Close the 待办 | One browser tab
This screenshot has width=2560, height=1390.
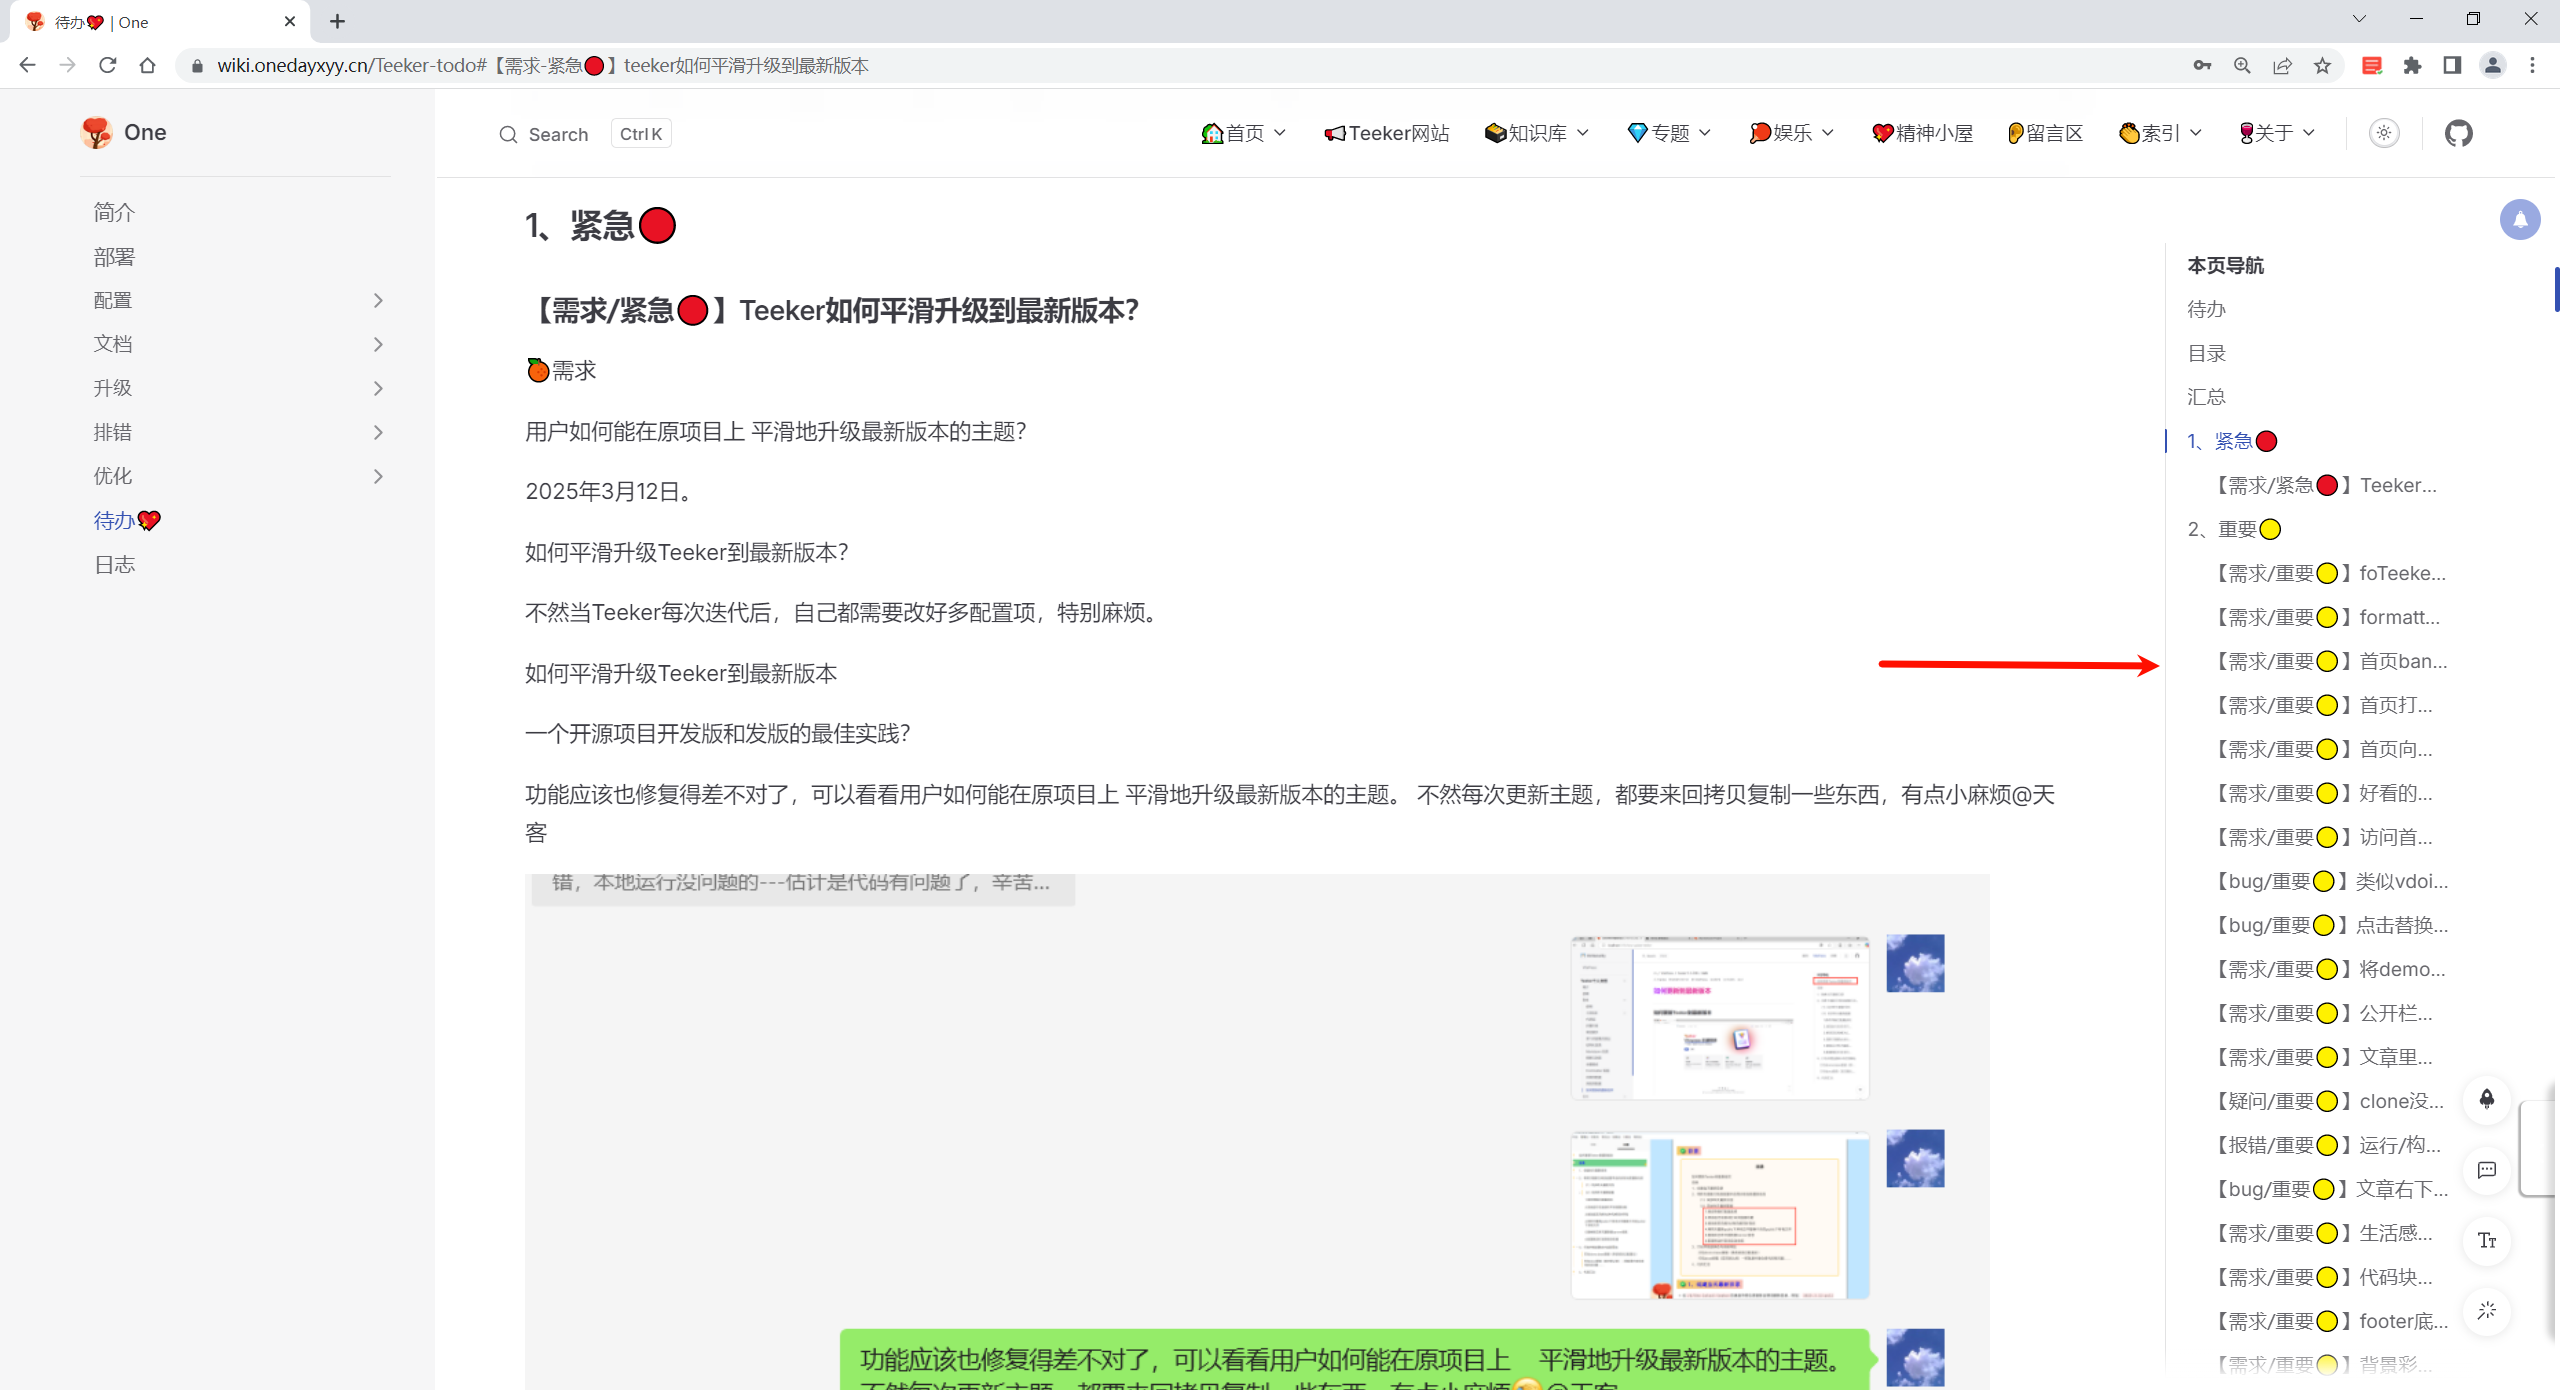coord(290,21)
